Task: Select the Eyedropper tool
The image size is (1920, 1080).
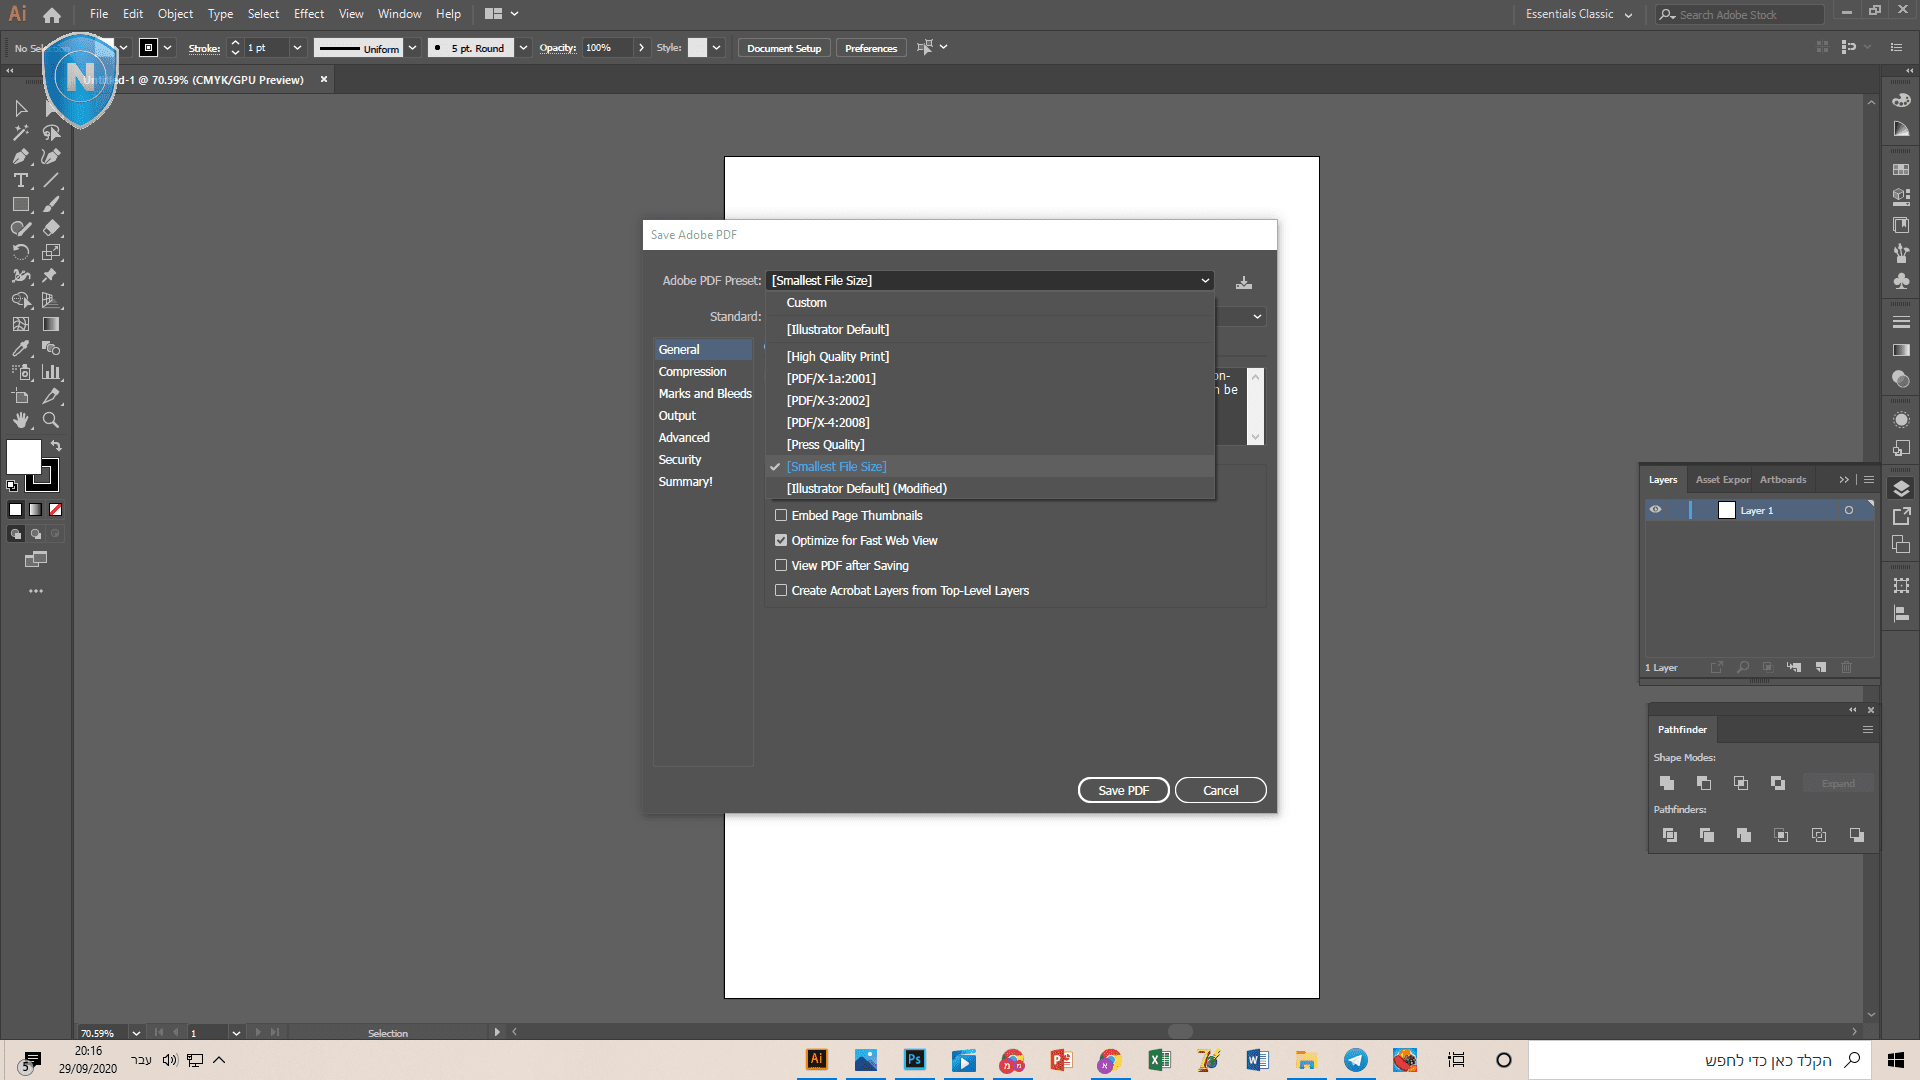Action: click(x=20, y=349)
